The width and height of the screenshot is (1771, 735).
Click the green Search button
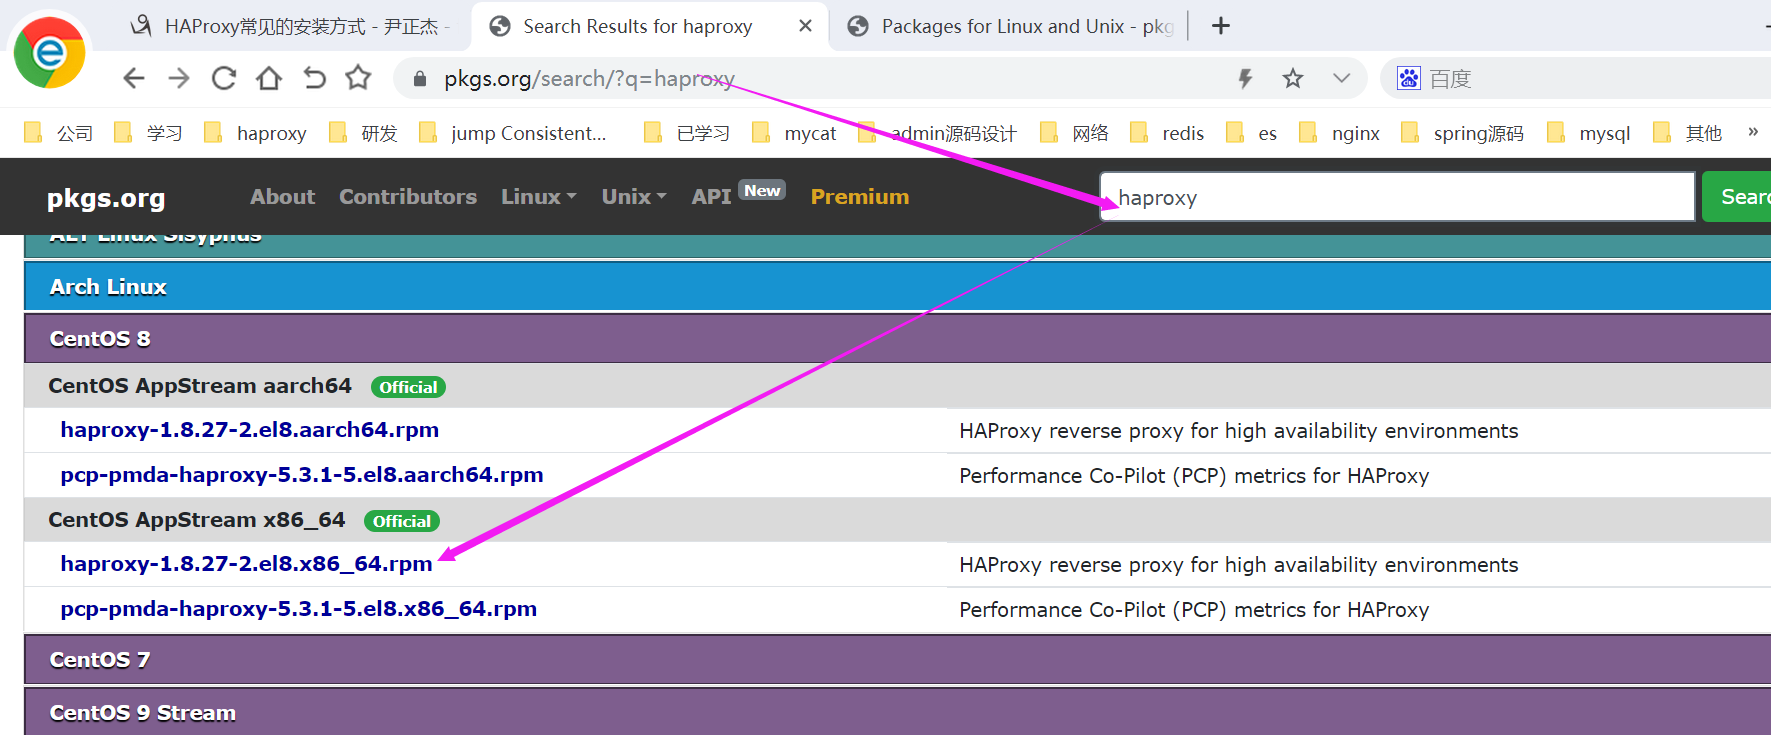[x=1738, y=197]
